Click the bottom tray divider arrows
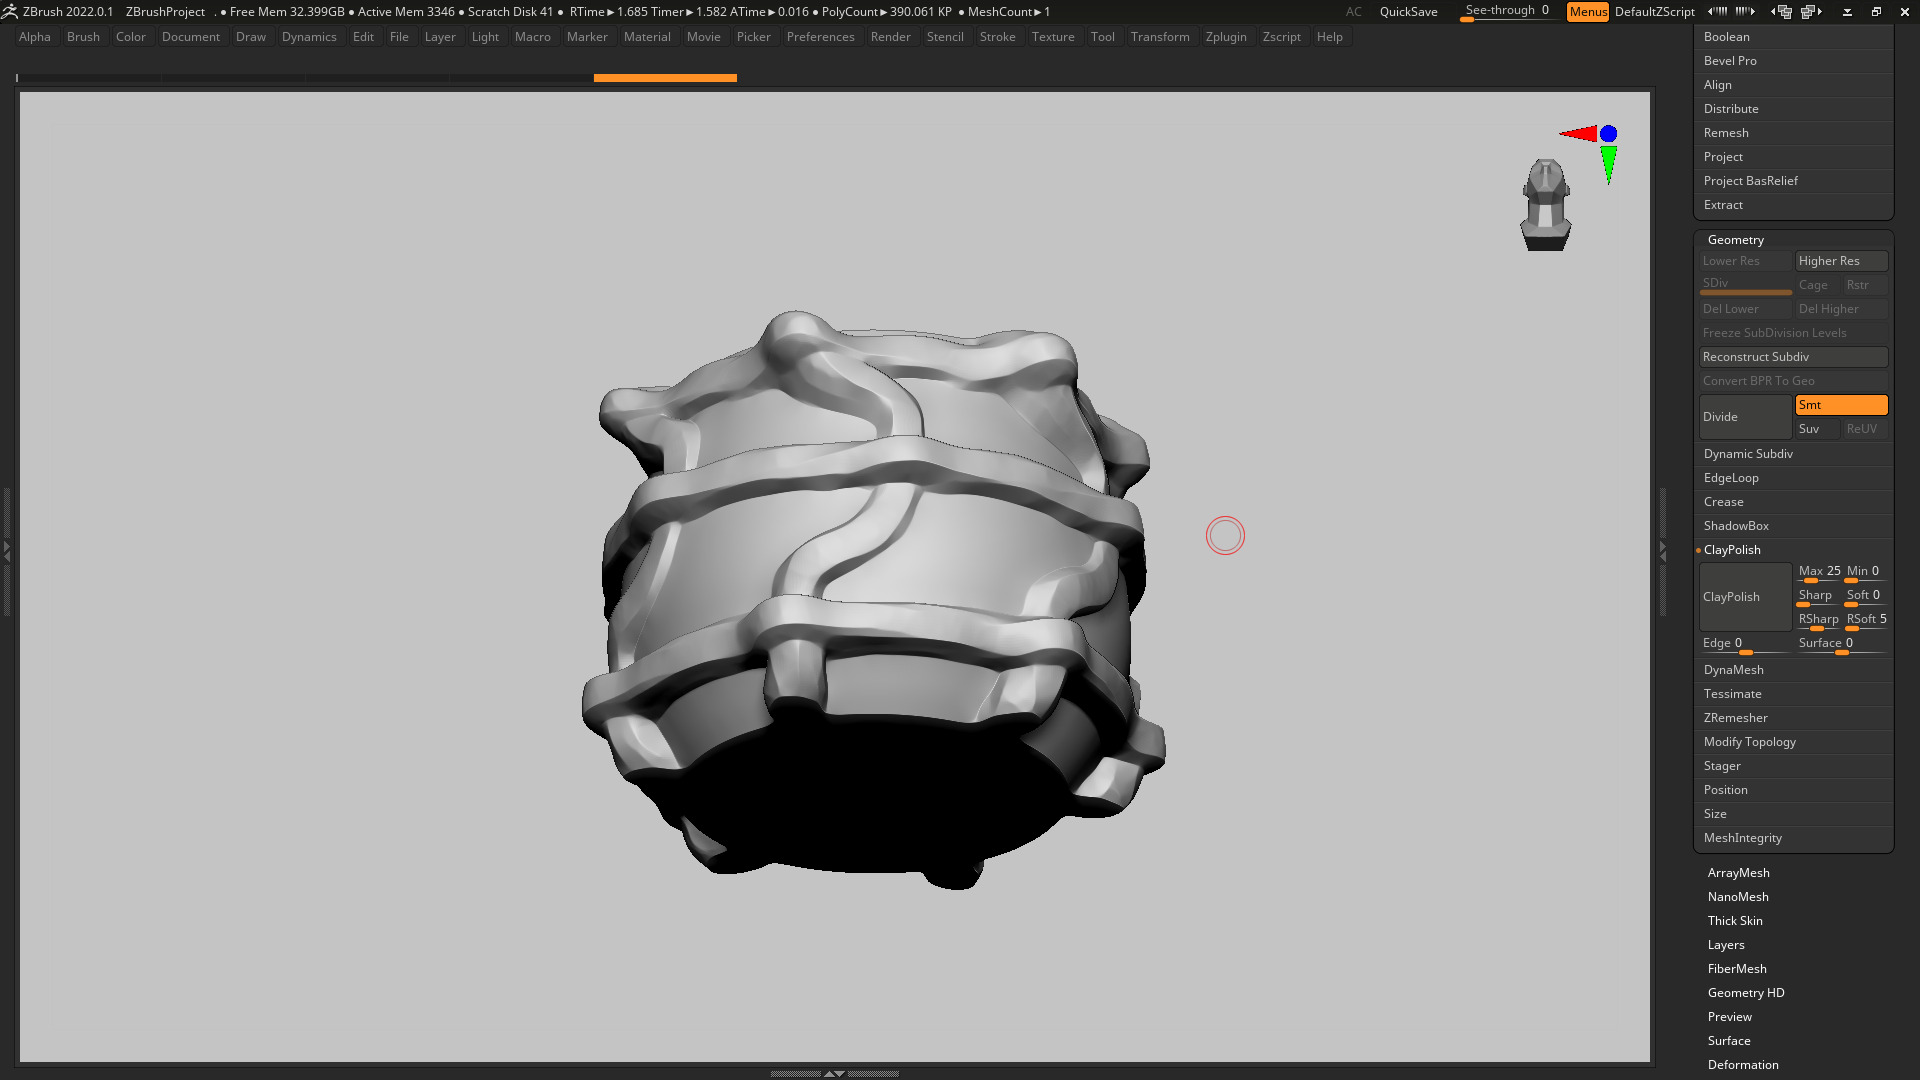 834,1073
